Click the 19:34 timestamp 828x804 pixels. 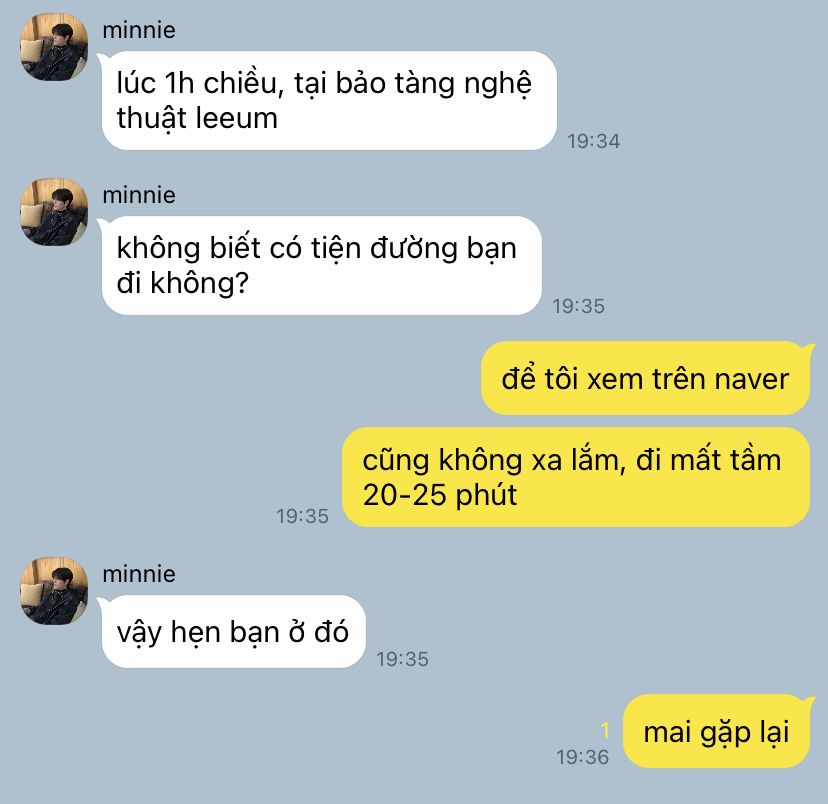(594, 141)
